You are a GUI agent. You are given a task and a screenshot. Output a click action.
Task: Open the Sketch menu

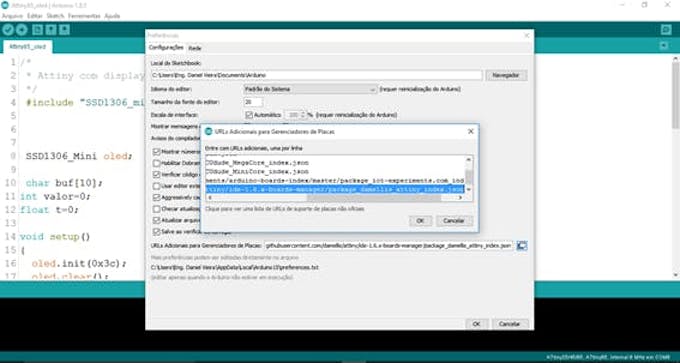[x=55, y=16]
